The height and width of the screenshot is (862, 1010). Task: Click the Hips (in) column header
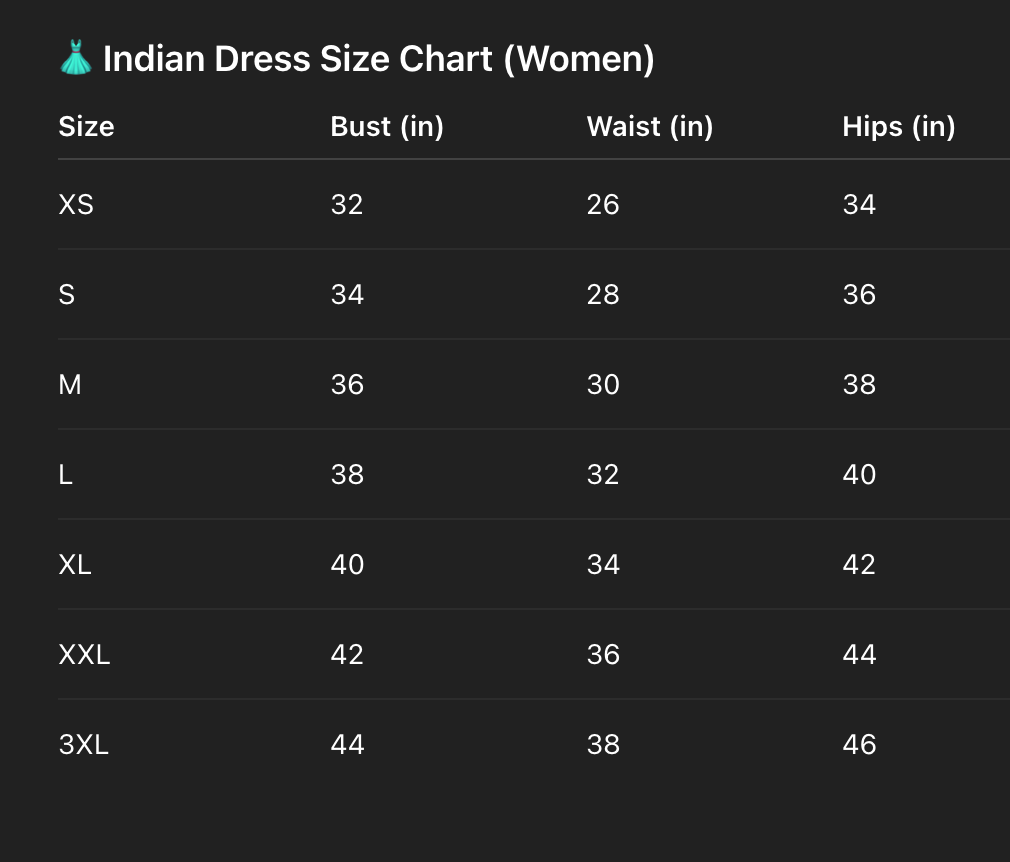pyautogui.click(x=898, y=127)
